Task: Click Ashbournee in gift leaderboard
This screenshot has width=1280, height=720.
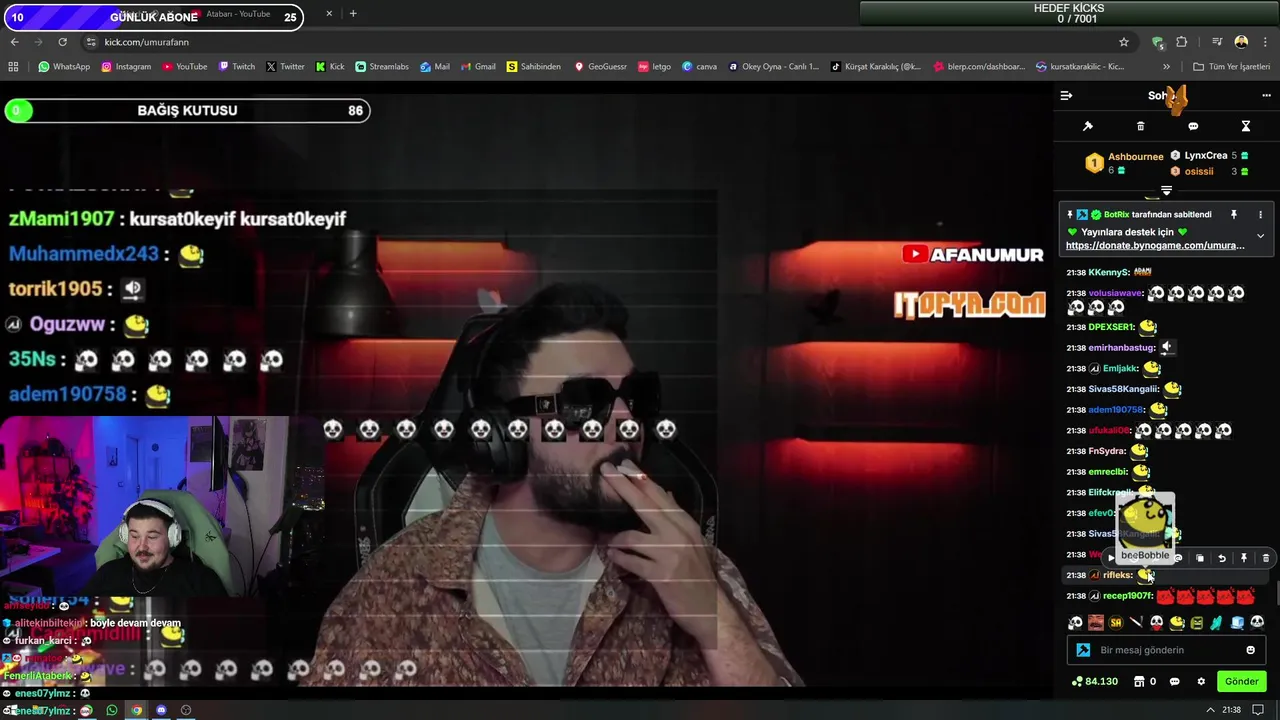Action: pyautogui.click(x=1135, y=157)
